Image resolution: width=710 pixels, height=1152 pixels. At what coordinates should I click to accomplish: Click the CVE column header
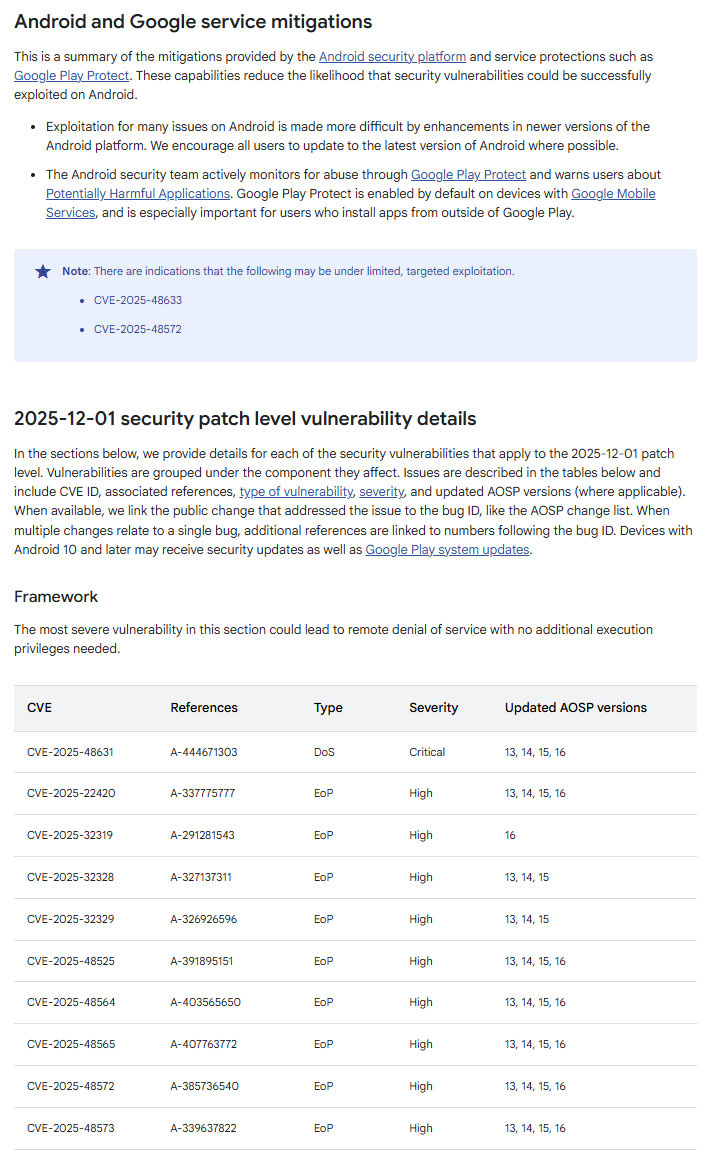pyautogui.click(x=39, y=708)
